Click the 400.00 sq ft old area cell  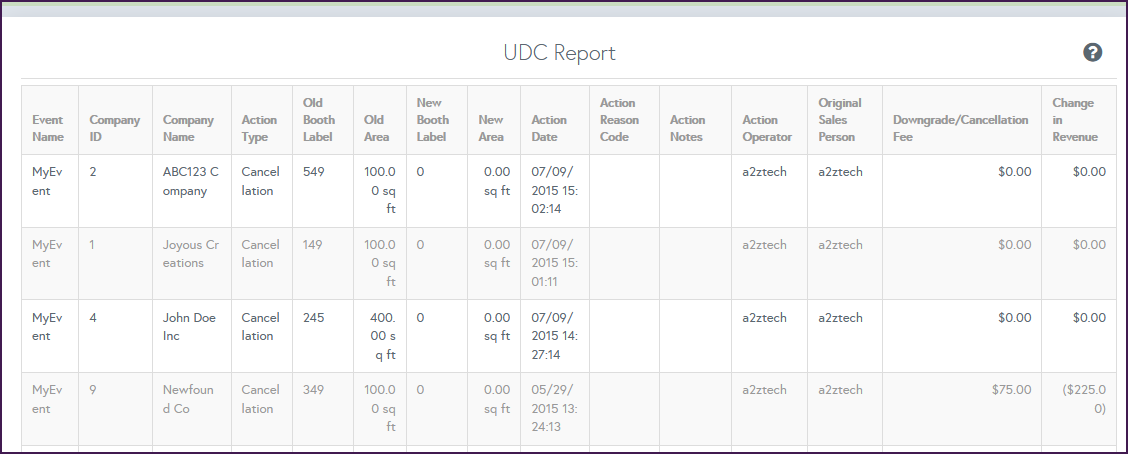click(x=380, y=336)
